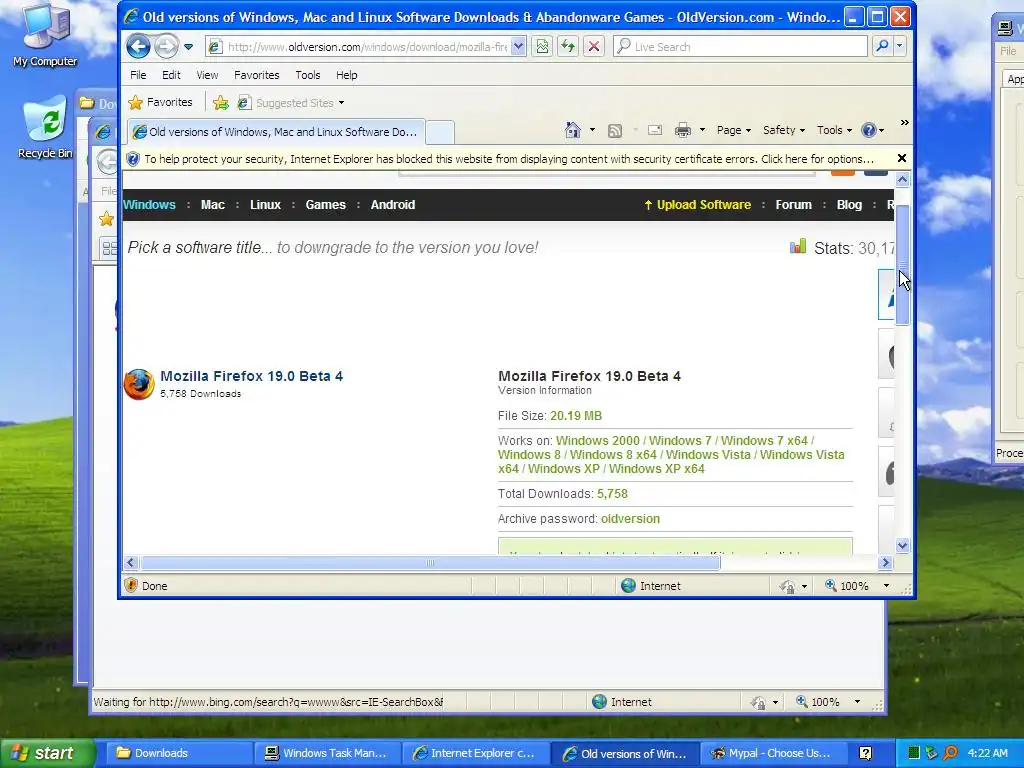Open the Mac category link
This screenshot has width=1024, height=768.
[213, 204]
